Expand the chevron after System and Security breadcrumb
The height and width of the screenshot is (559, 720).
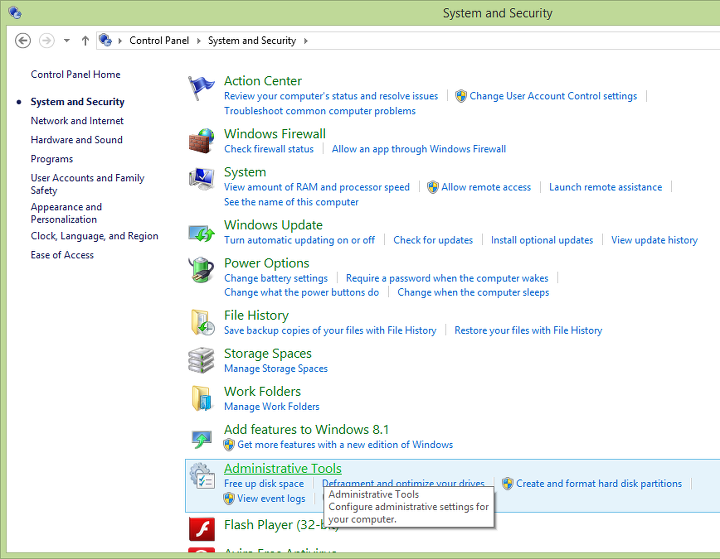(x=305, y=41)
